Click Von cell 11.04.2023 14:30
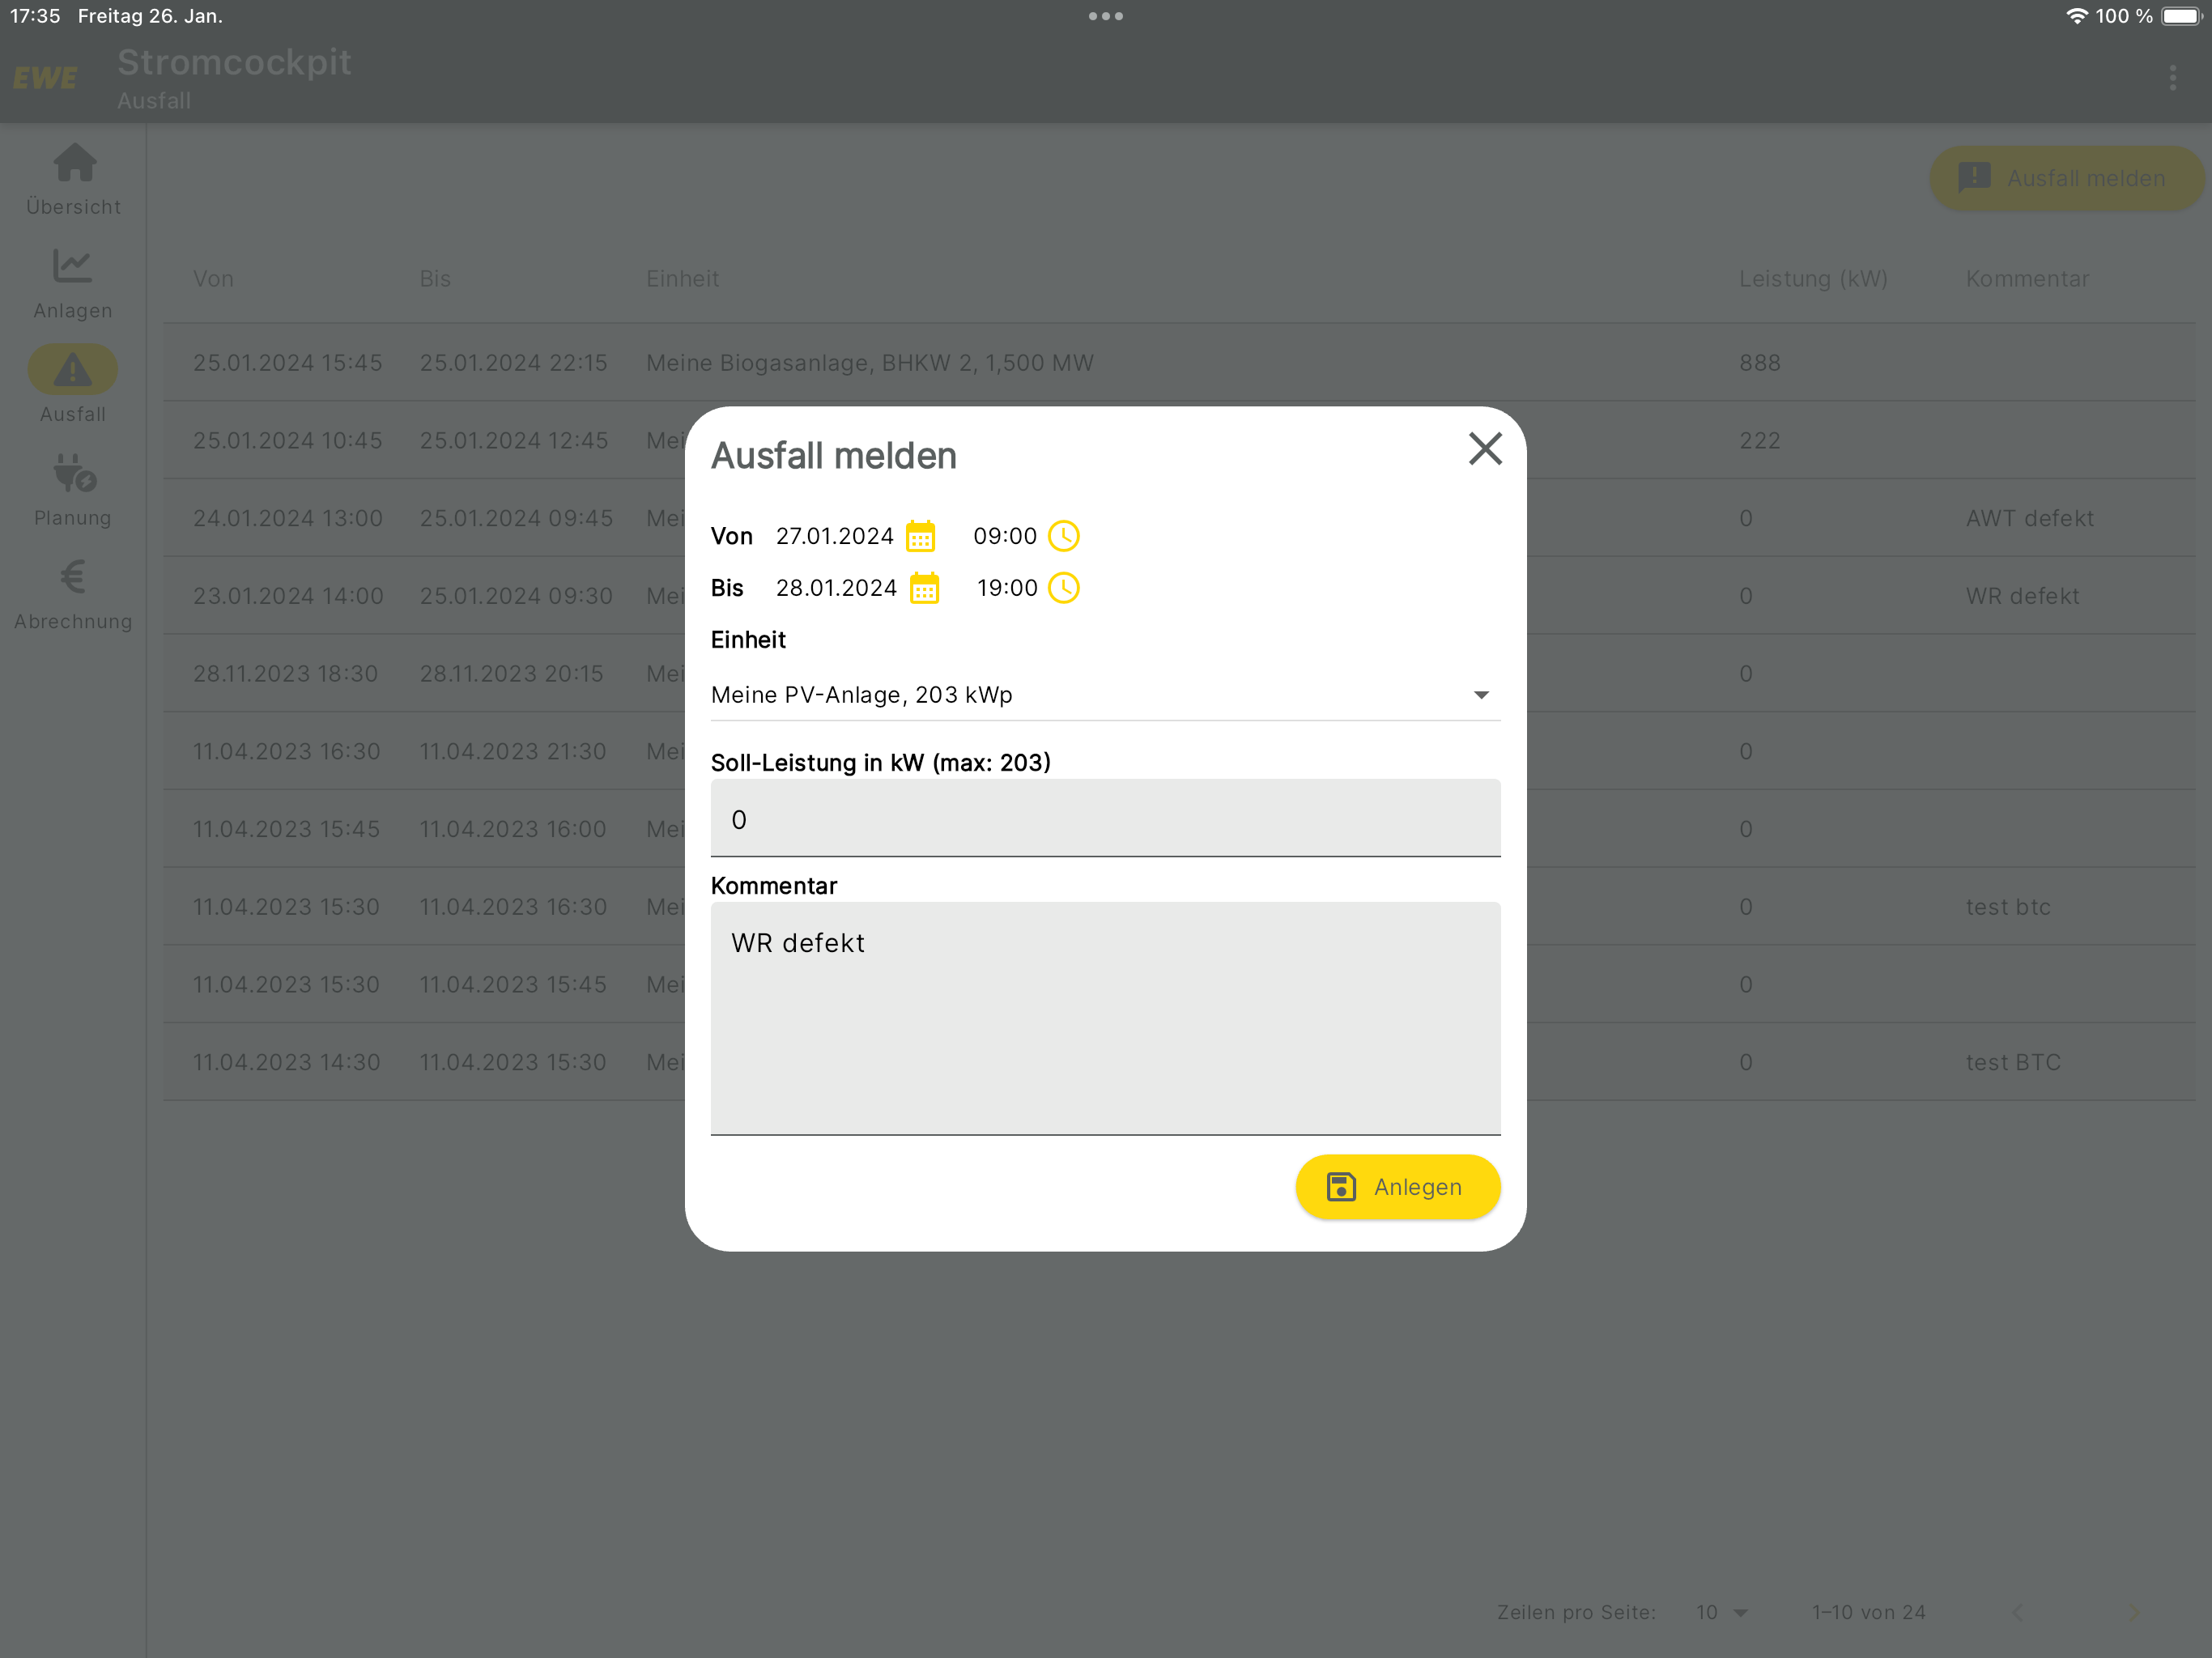Viewport: 2212px width, 1658px height. (286, 1062)
